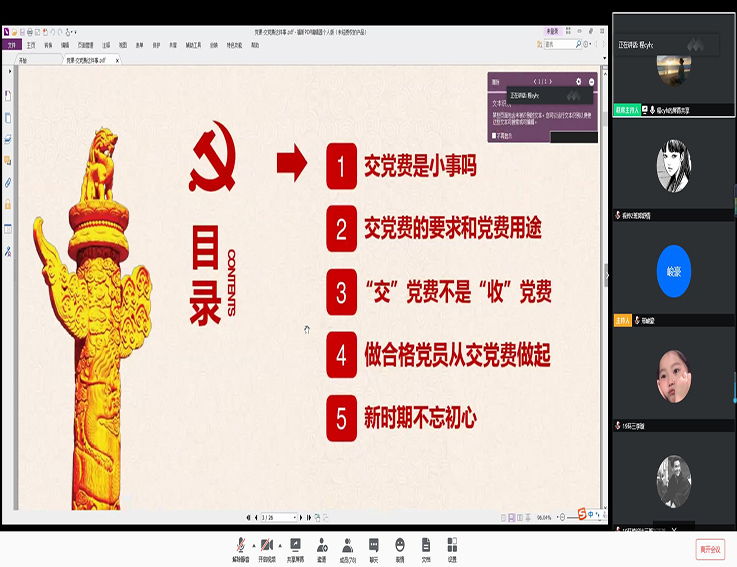Go to next page in PDF navigation
This screenshot has width=737, height=567.
(301, 517)
